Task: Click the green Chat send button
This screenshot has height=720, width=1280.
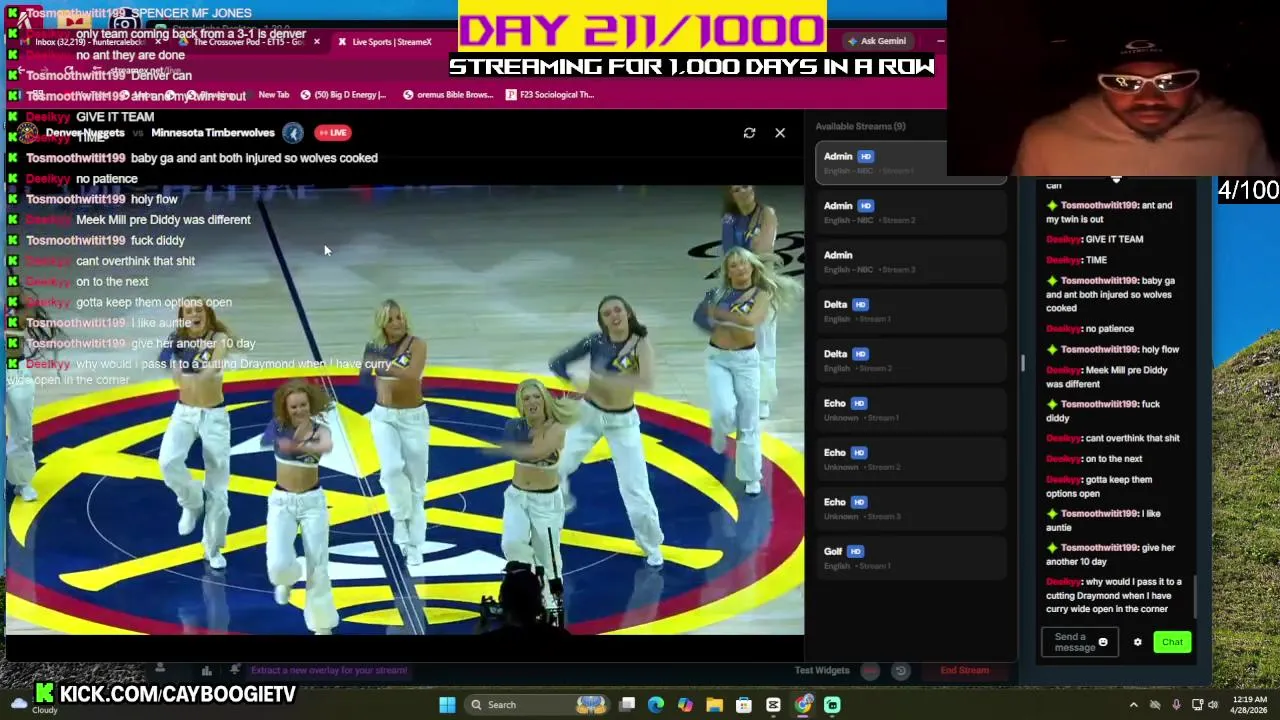Action: (1172, 642)
